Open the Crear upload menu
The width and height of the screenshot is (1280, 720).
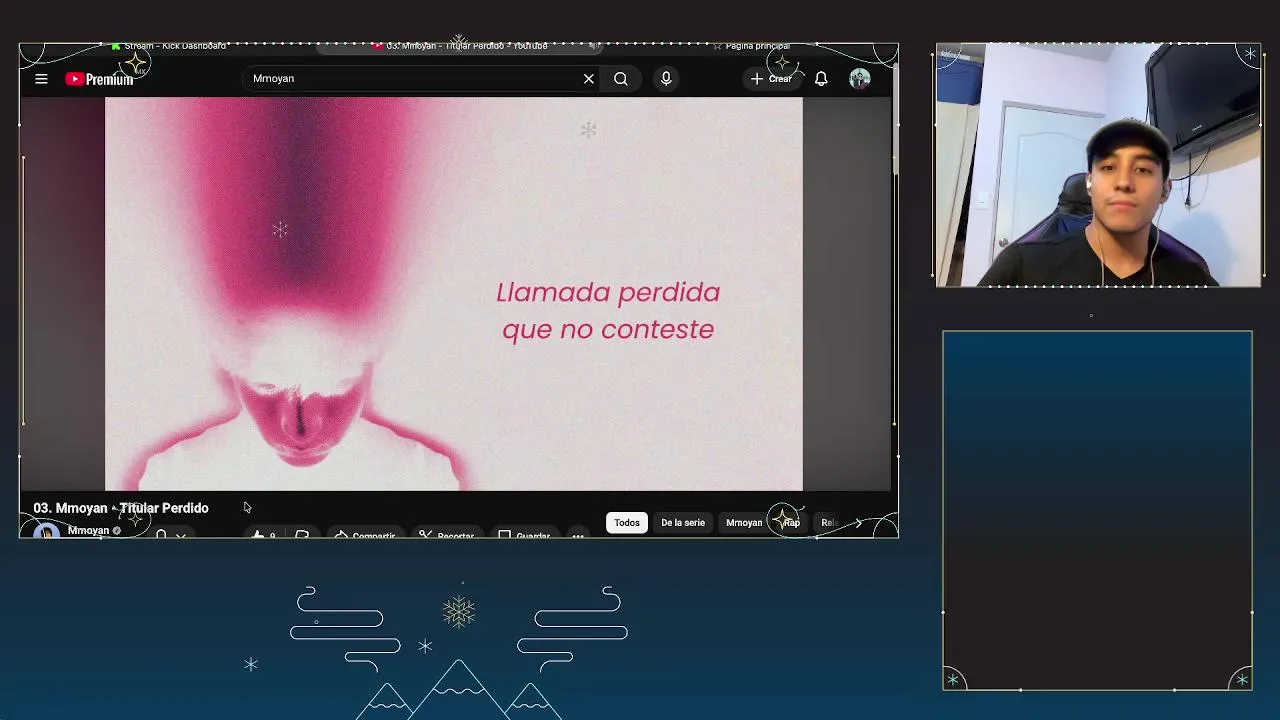click(x=771, y=79)
